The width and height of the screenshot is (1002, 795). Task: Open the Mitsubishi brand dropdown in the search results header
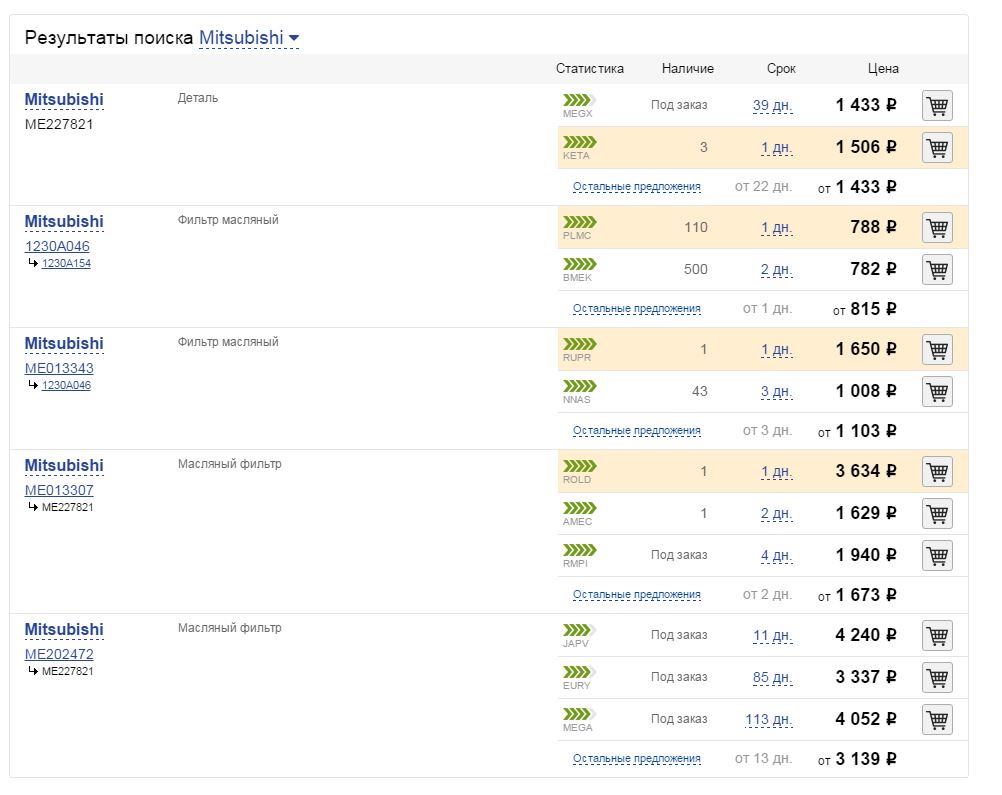click(x=249, y=38)
